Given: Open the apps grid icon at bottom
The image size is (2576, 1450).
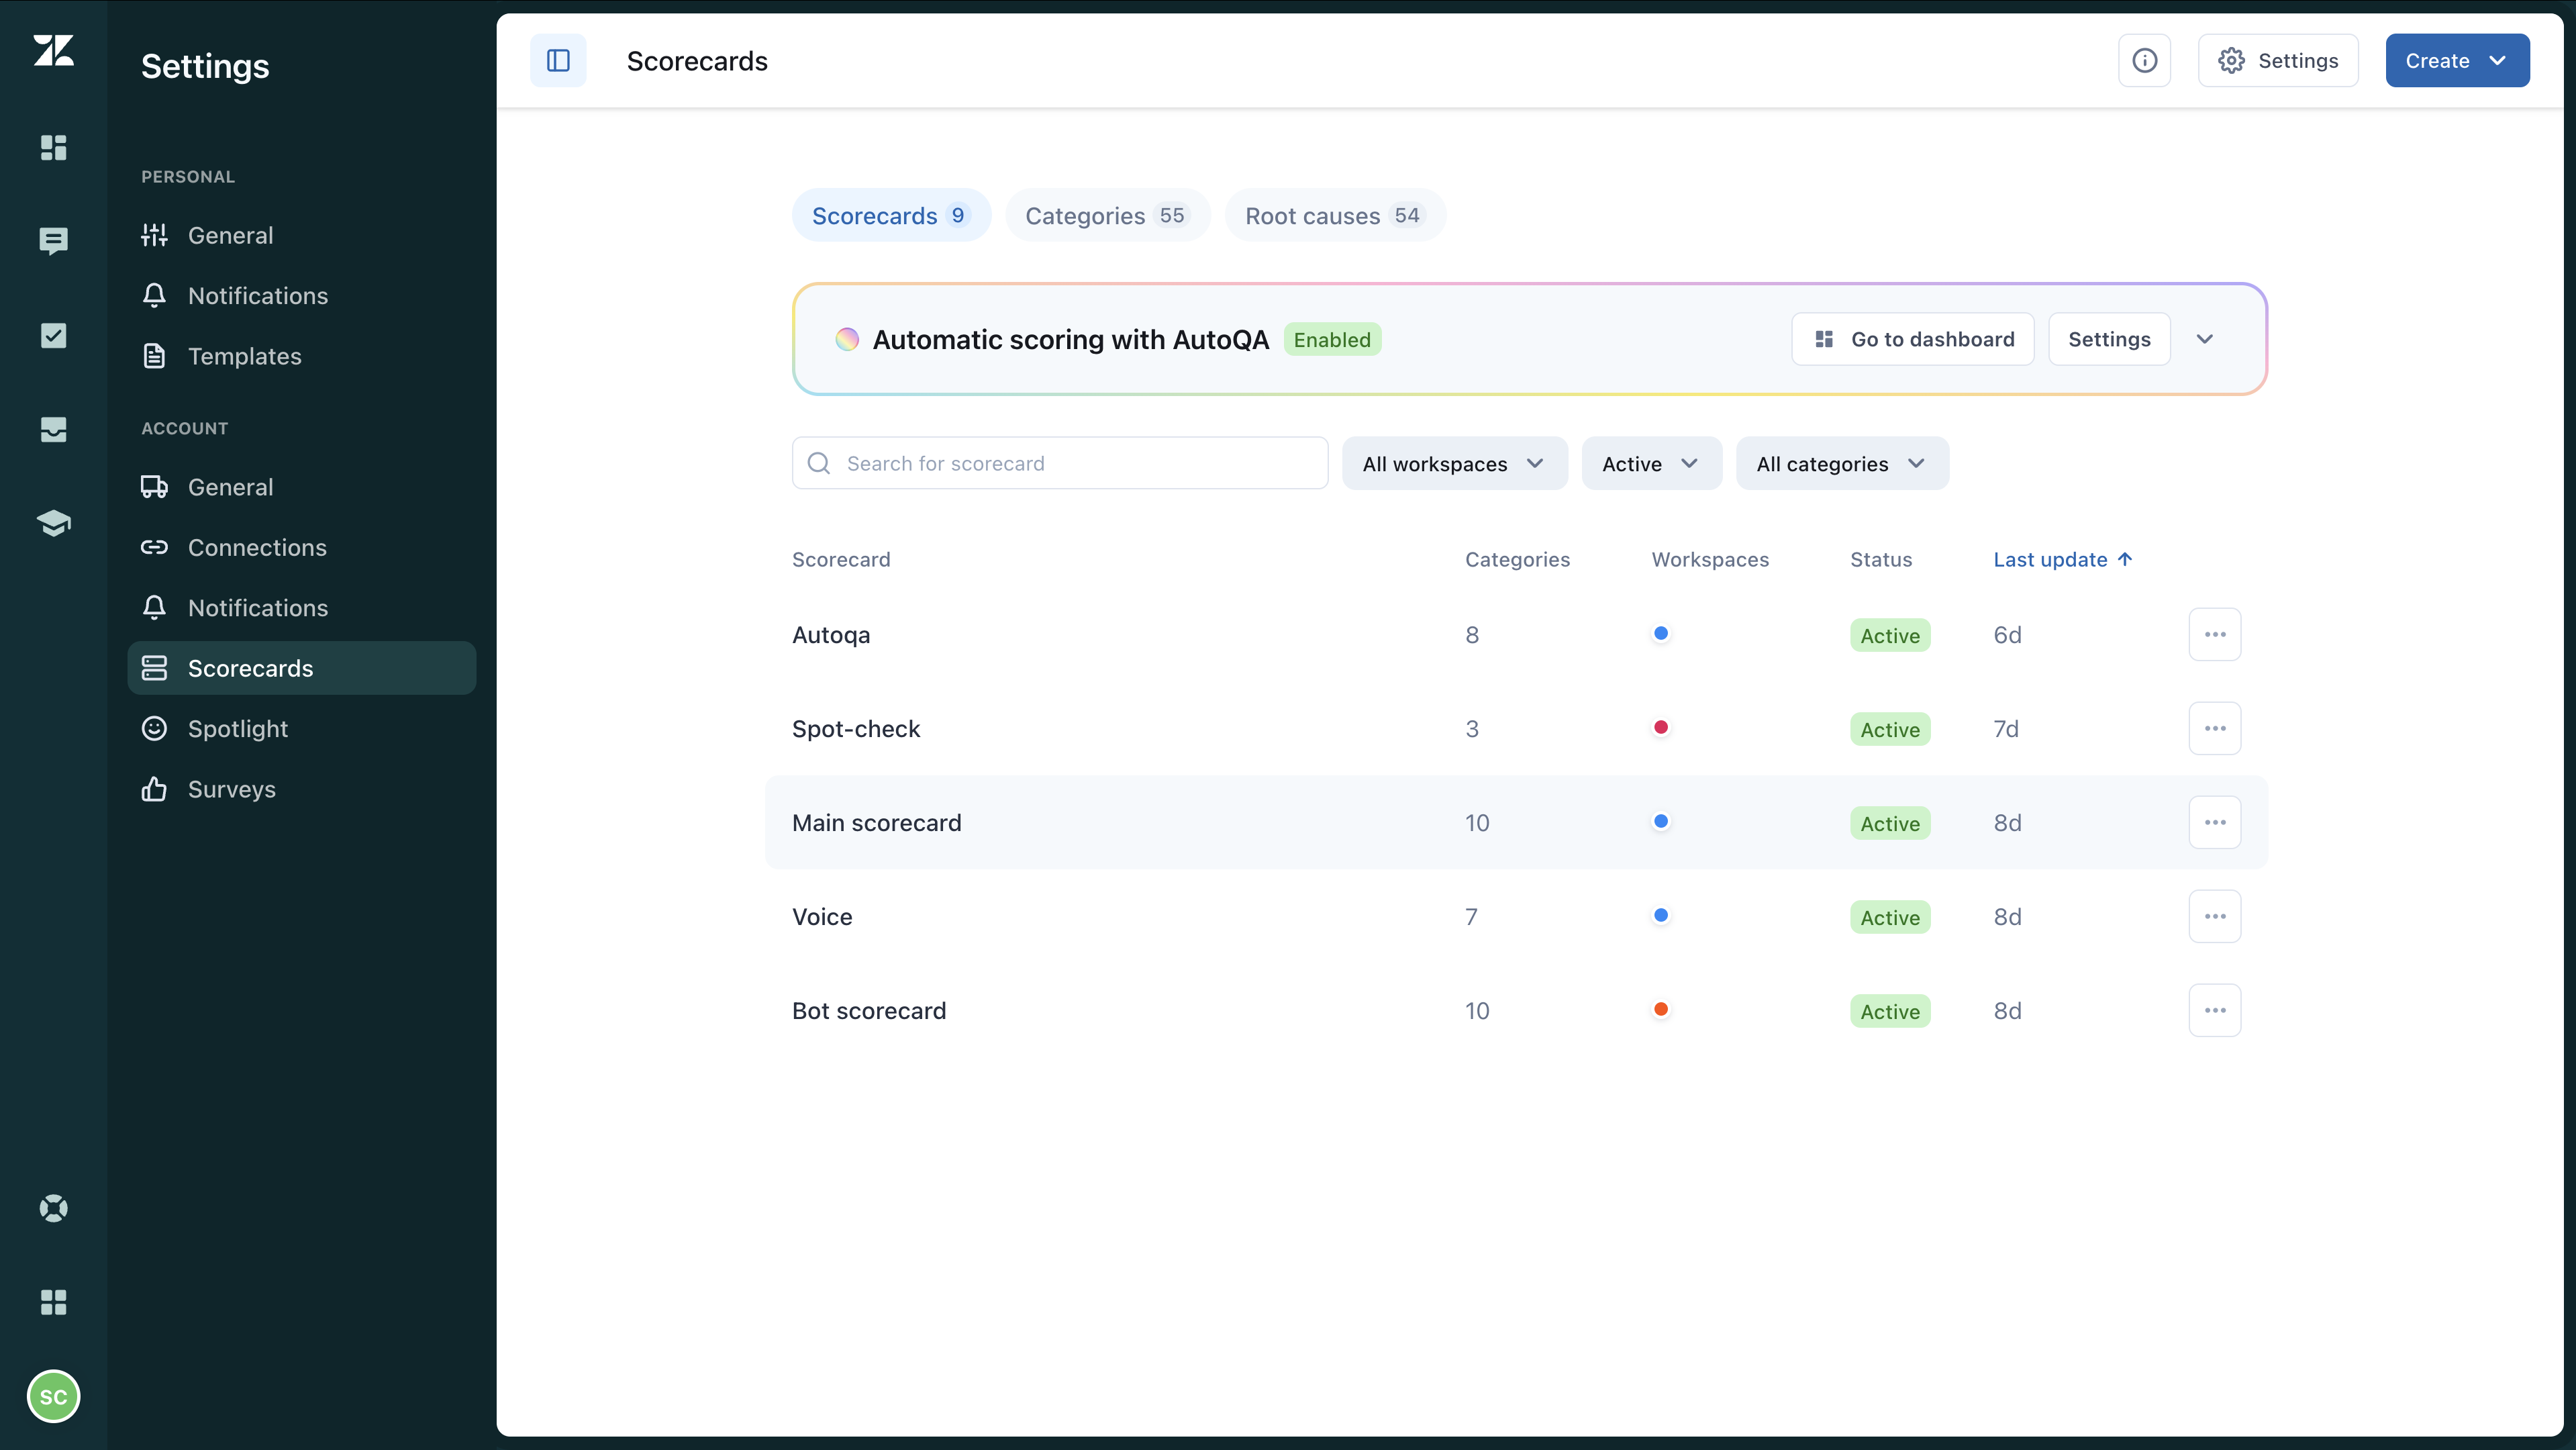Looking at the screenshot, I should coord(53,1302).
